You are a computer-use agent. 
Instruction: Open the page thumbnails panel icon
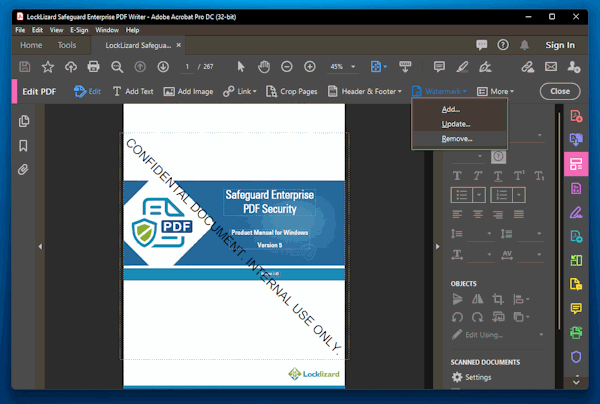tap(23, 121)
